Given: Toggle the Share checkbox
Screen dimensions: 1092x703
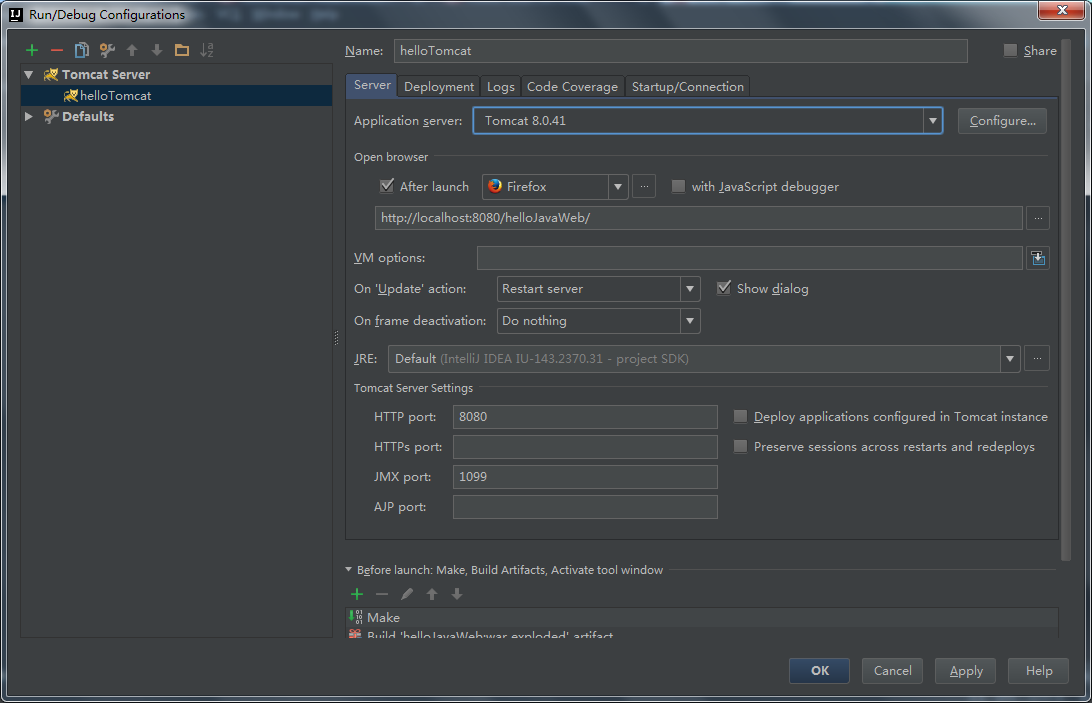Looking at the screenshot, I should (x=1010, y=50).
